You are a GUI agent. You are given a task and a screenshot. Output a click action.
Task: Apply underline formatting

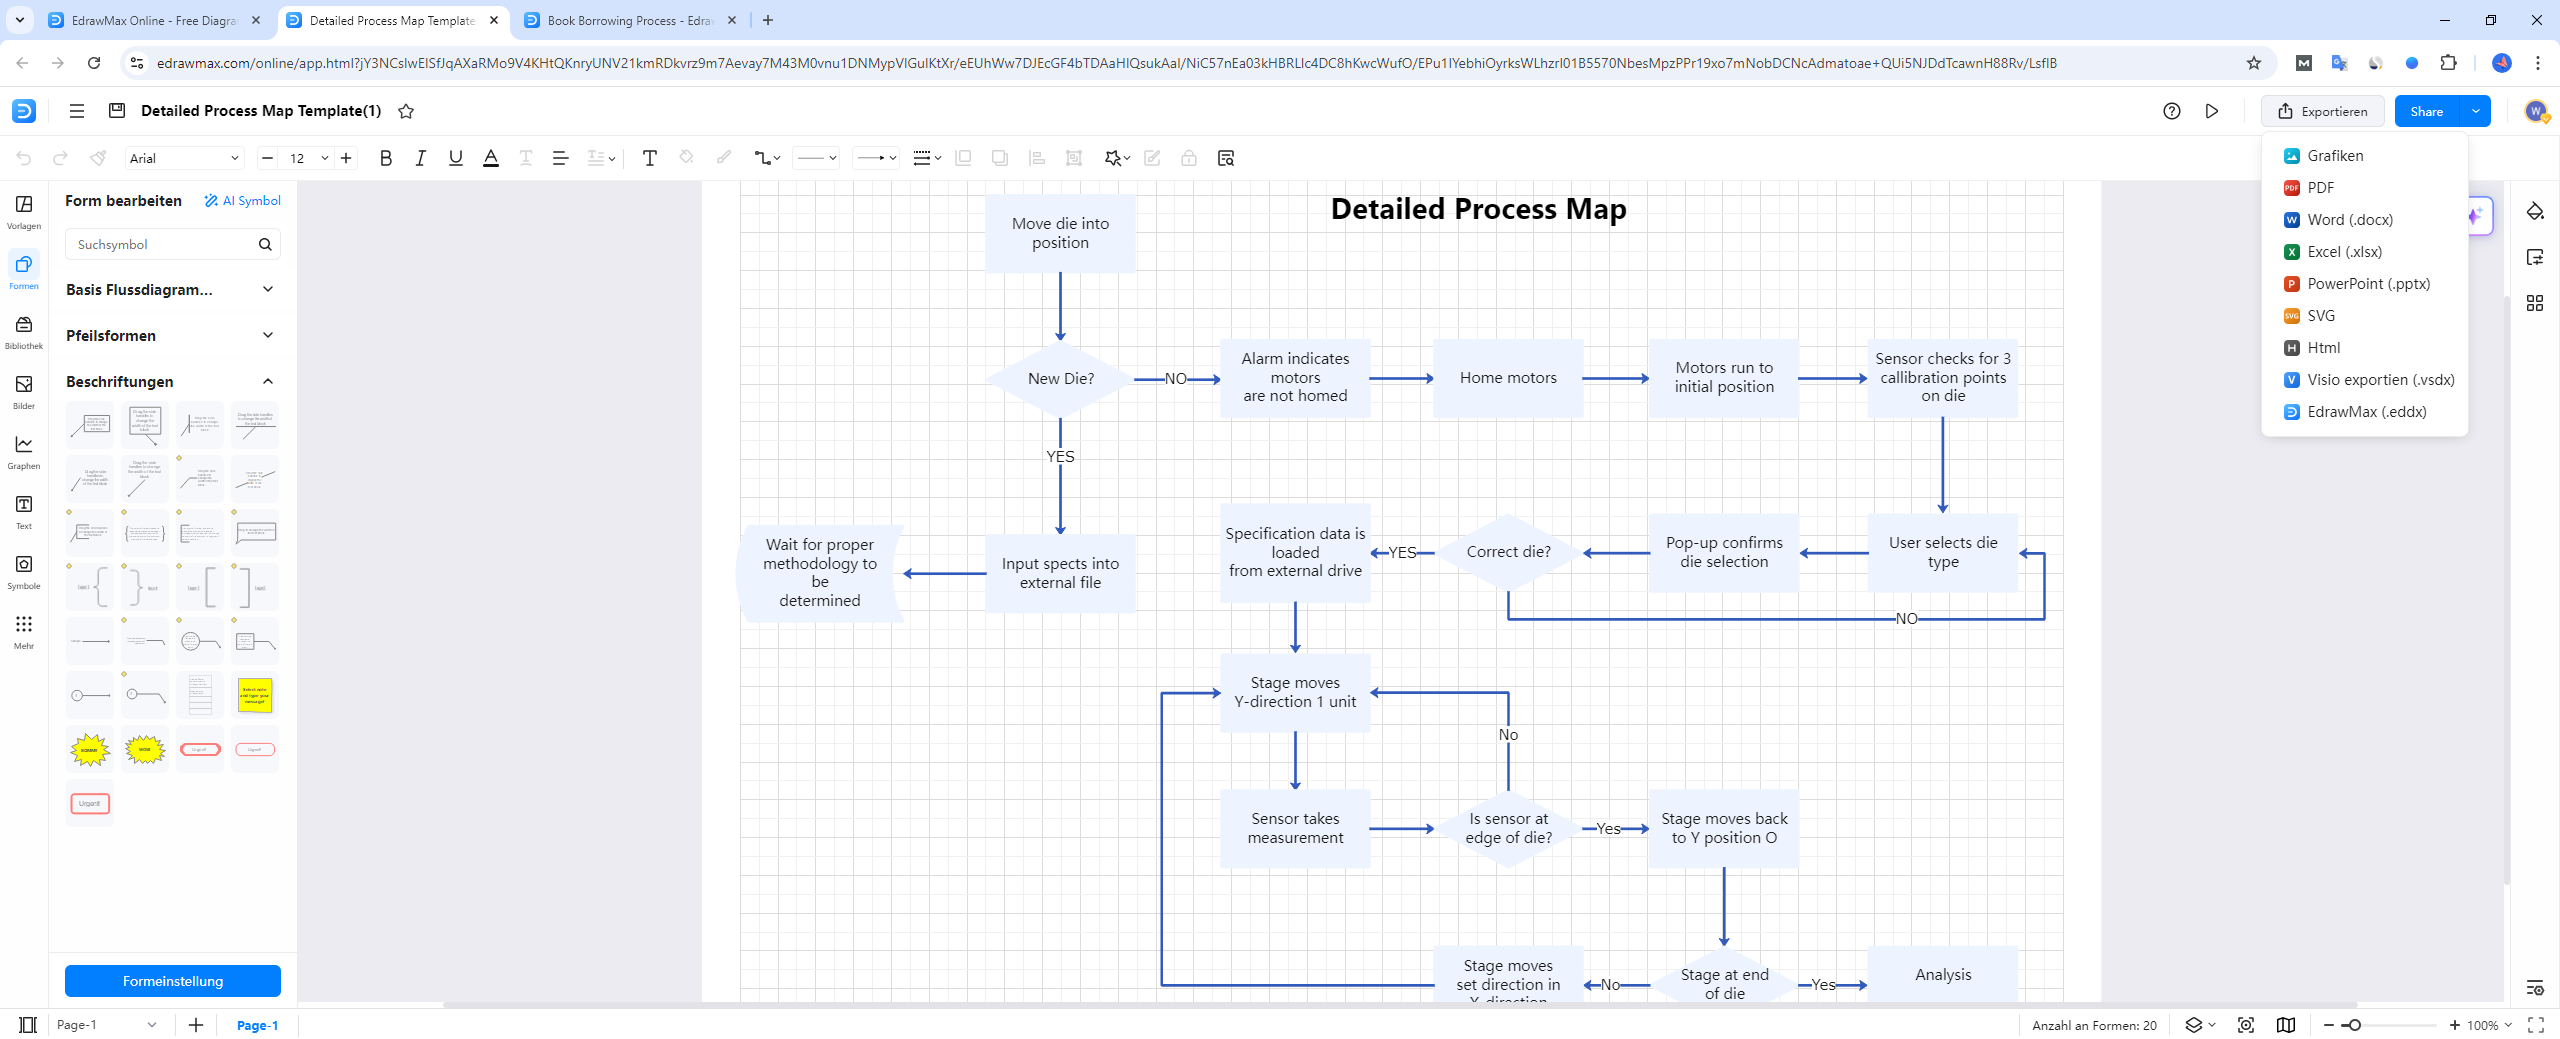[x=455, y=158]
